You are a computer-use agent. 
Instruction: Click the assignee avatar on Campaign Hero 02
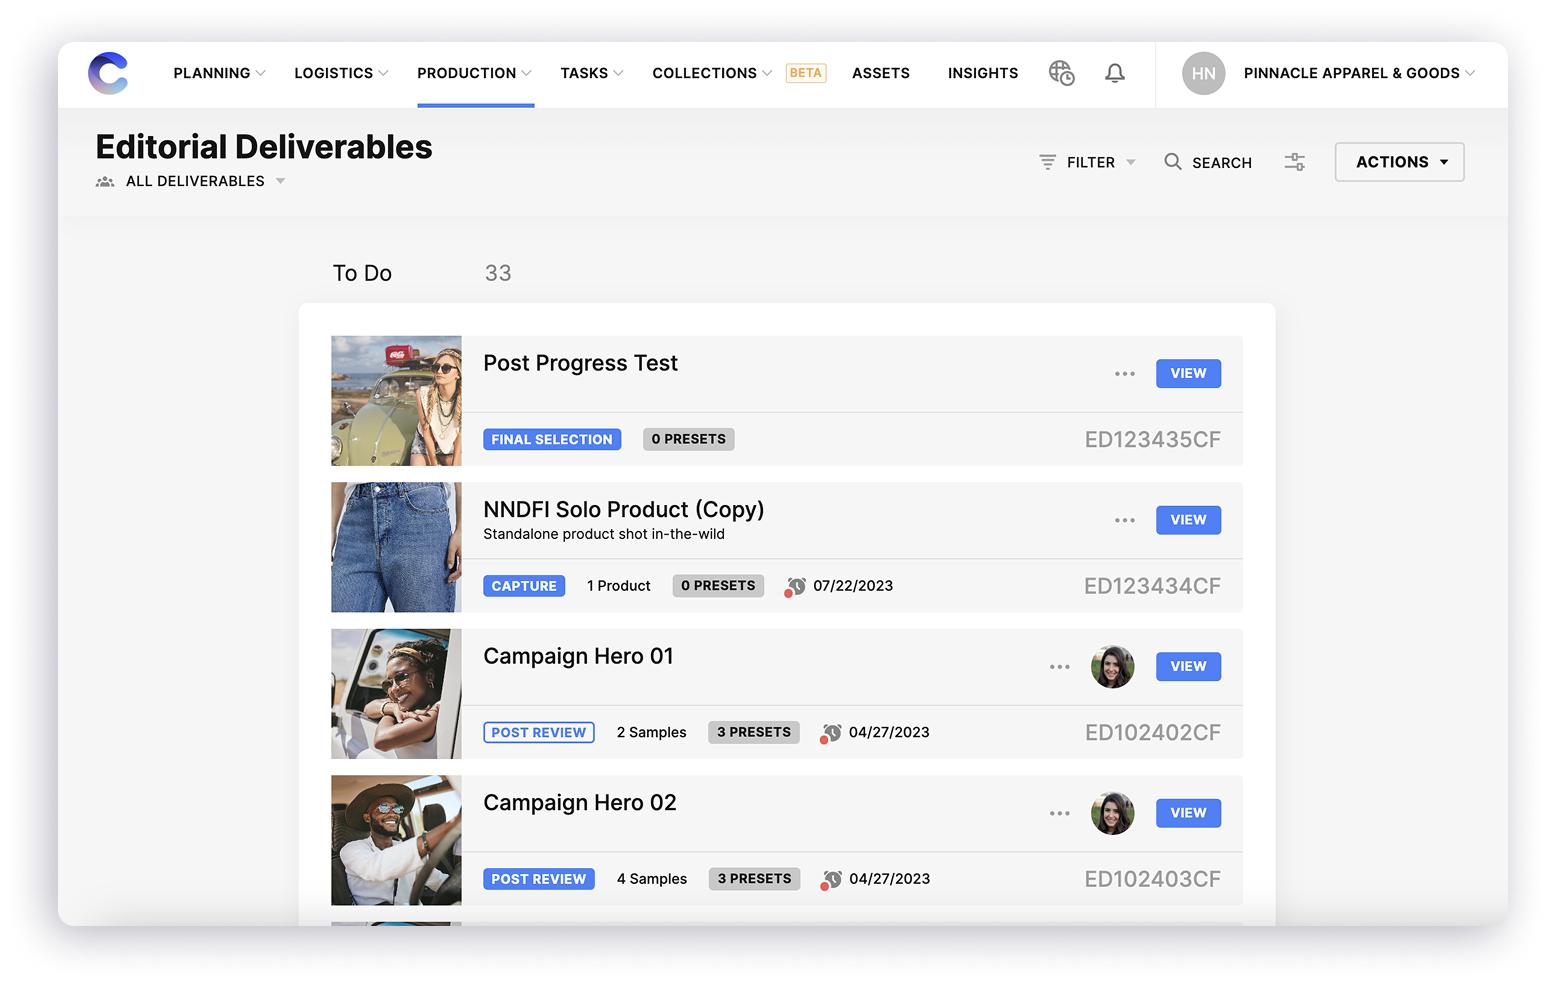coord(1113,813)
